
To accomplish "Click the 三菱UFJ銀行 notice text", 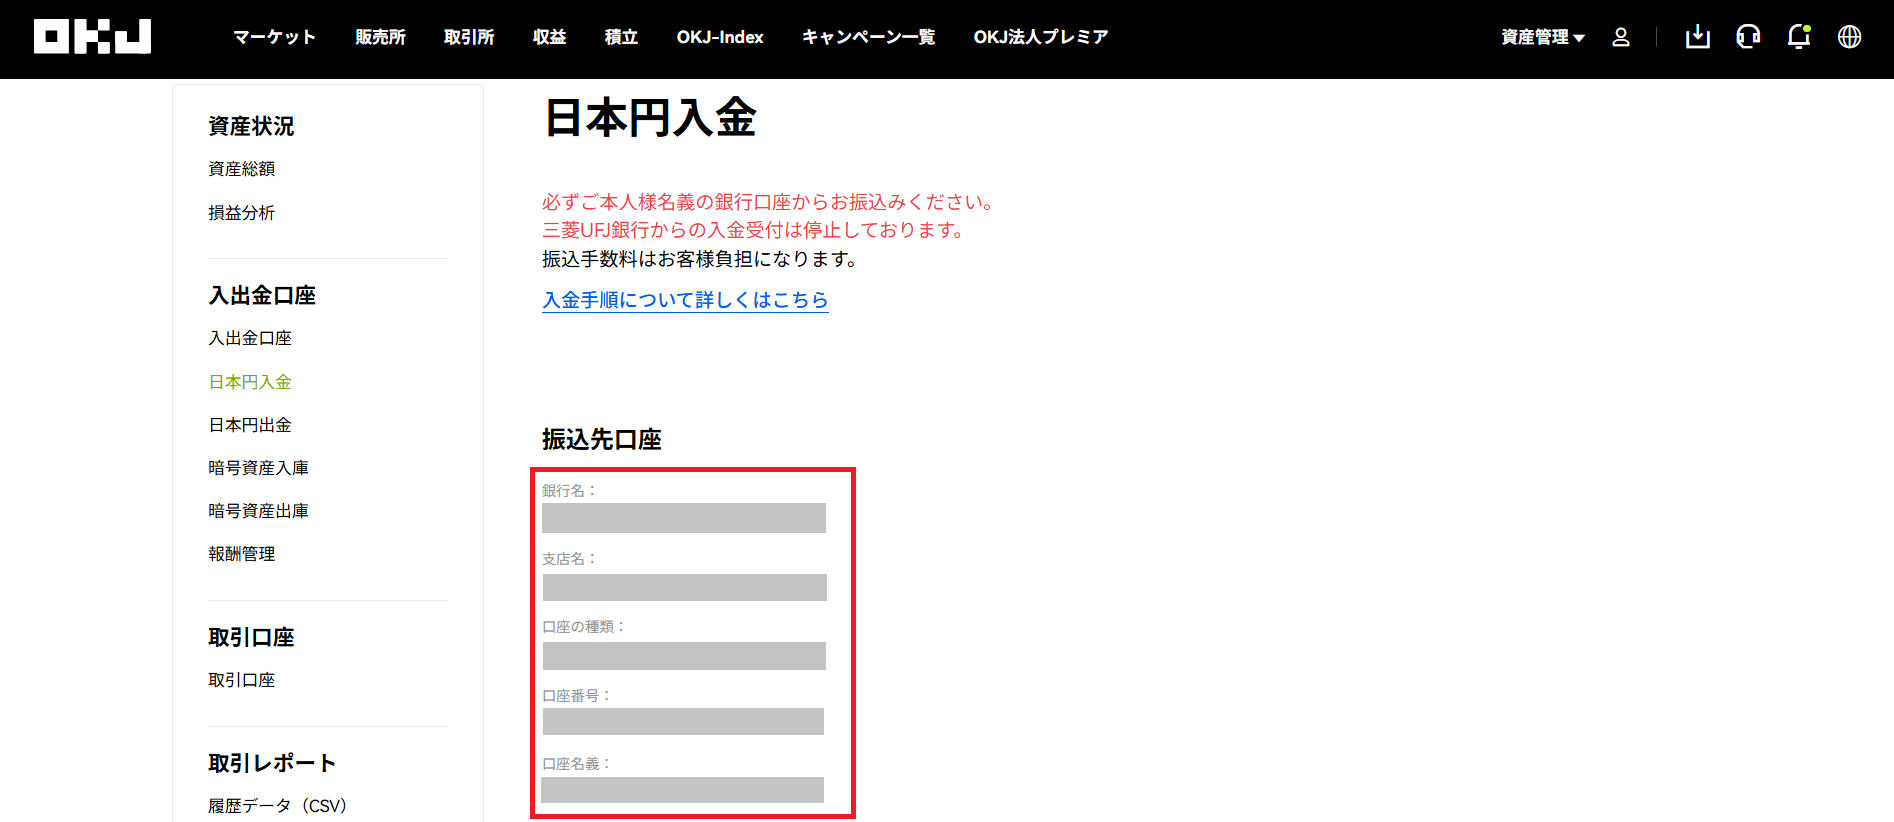I will click(x=756, y=230).
